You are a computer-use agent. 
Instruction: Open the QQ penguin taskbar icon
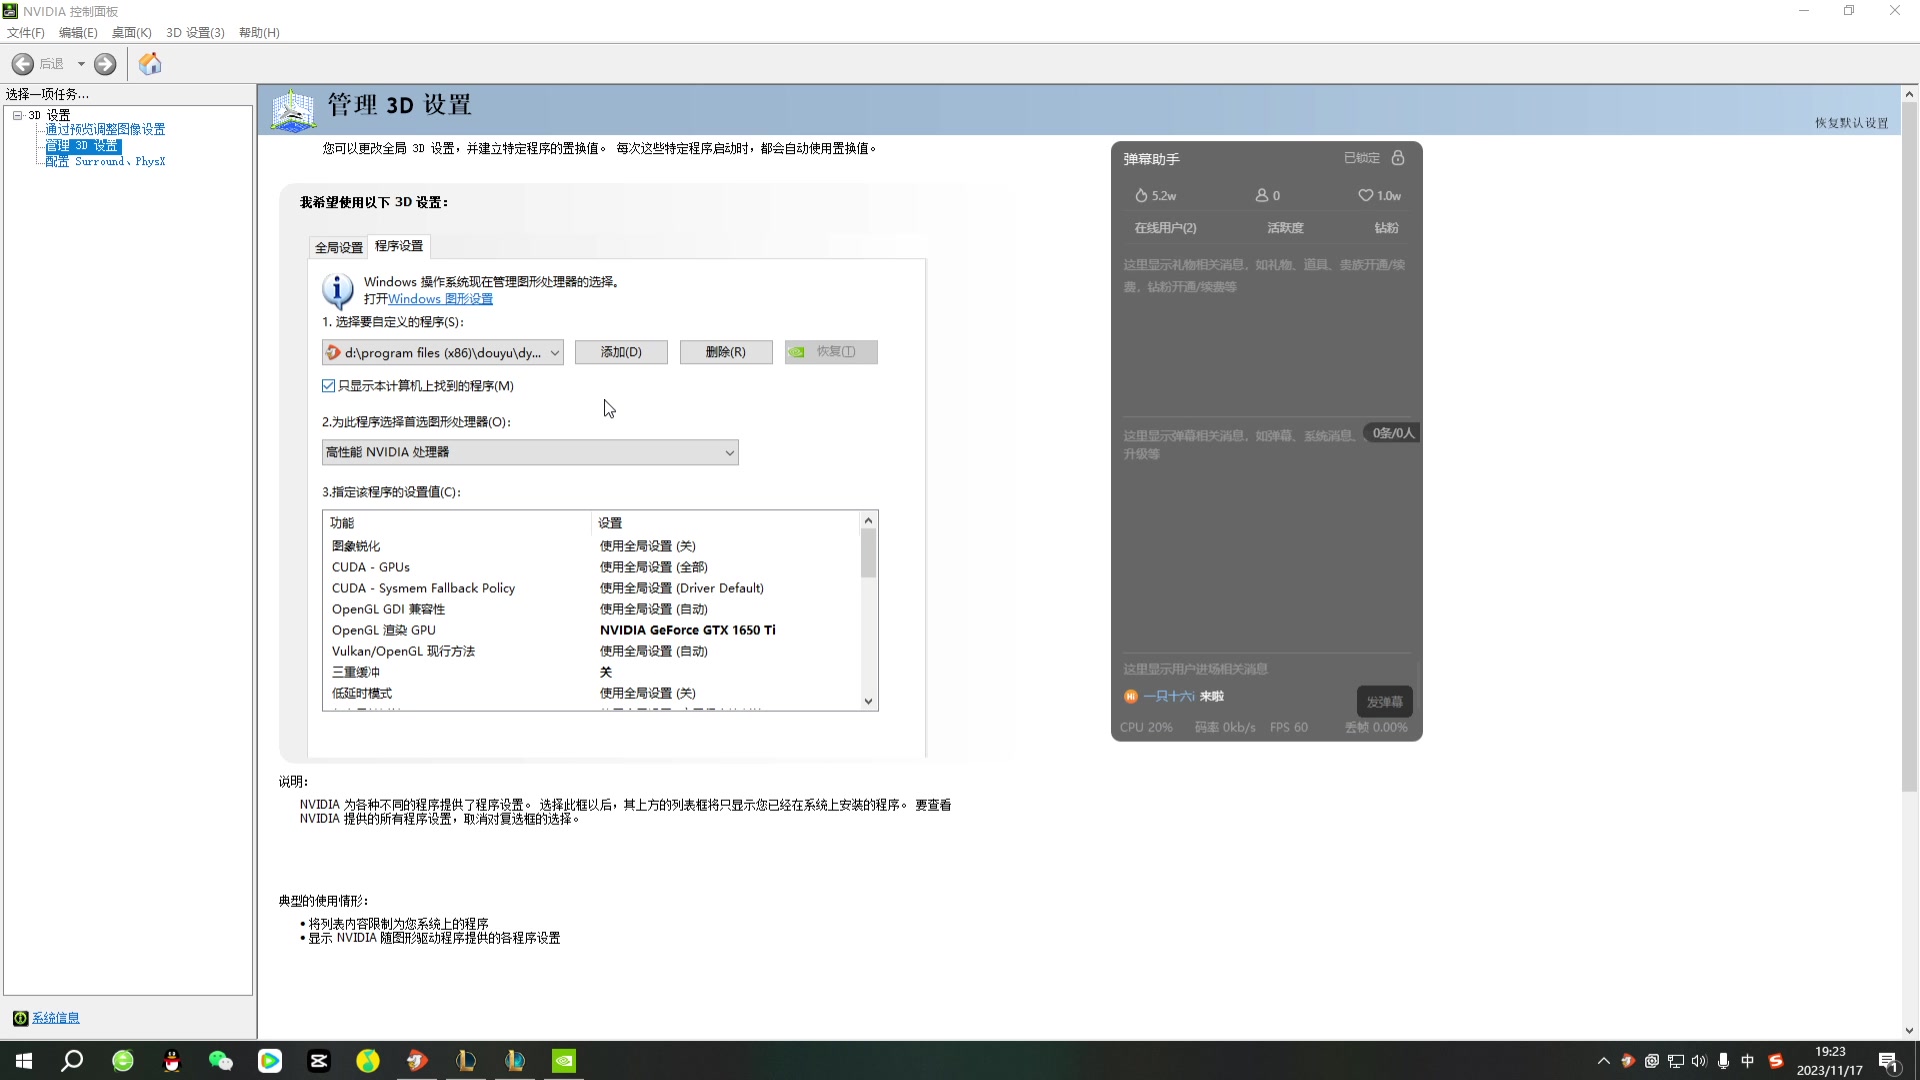pos(172,1061)
